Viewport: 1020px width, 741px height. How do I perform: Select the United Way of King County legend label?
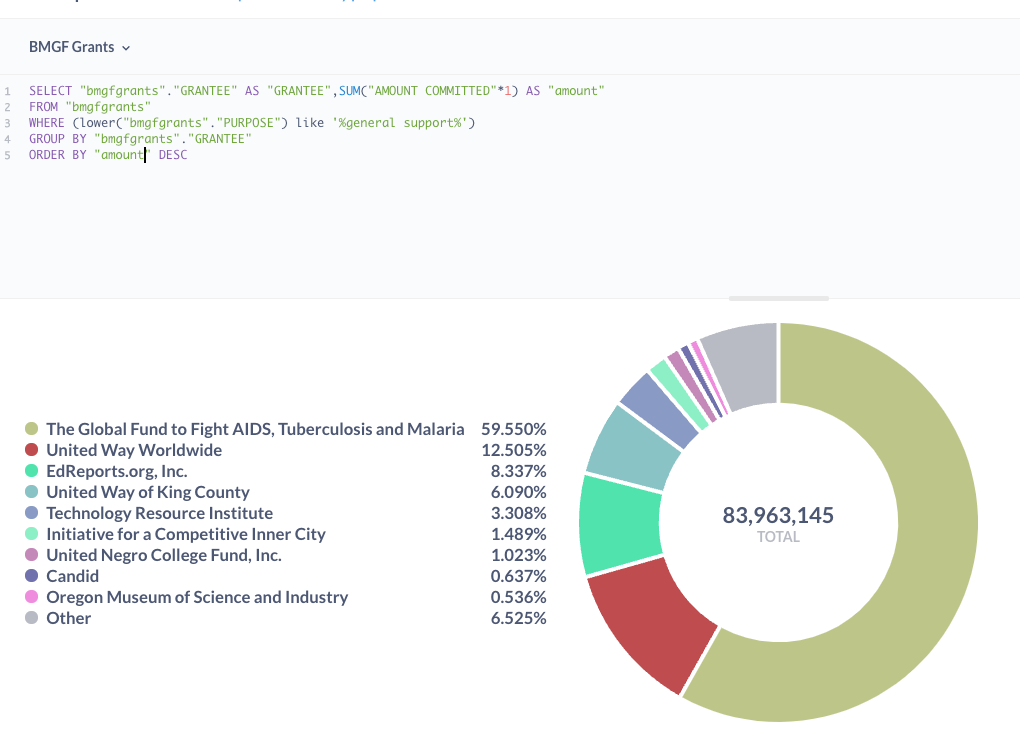click(147, 492)
